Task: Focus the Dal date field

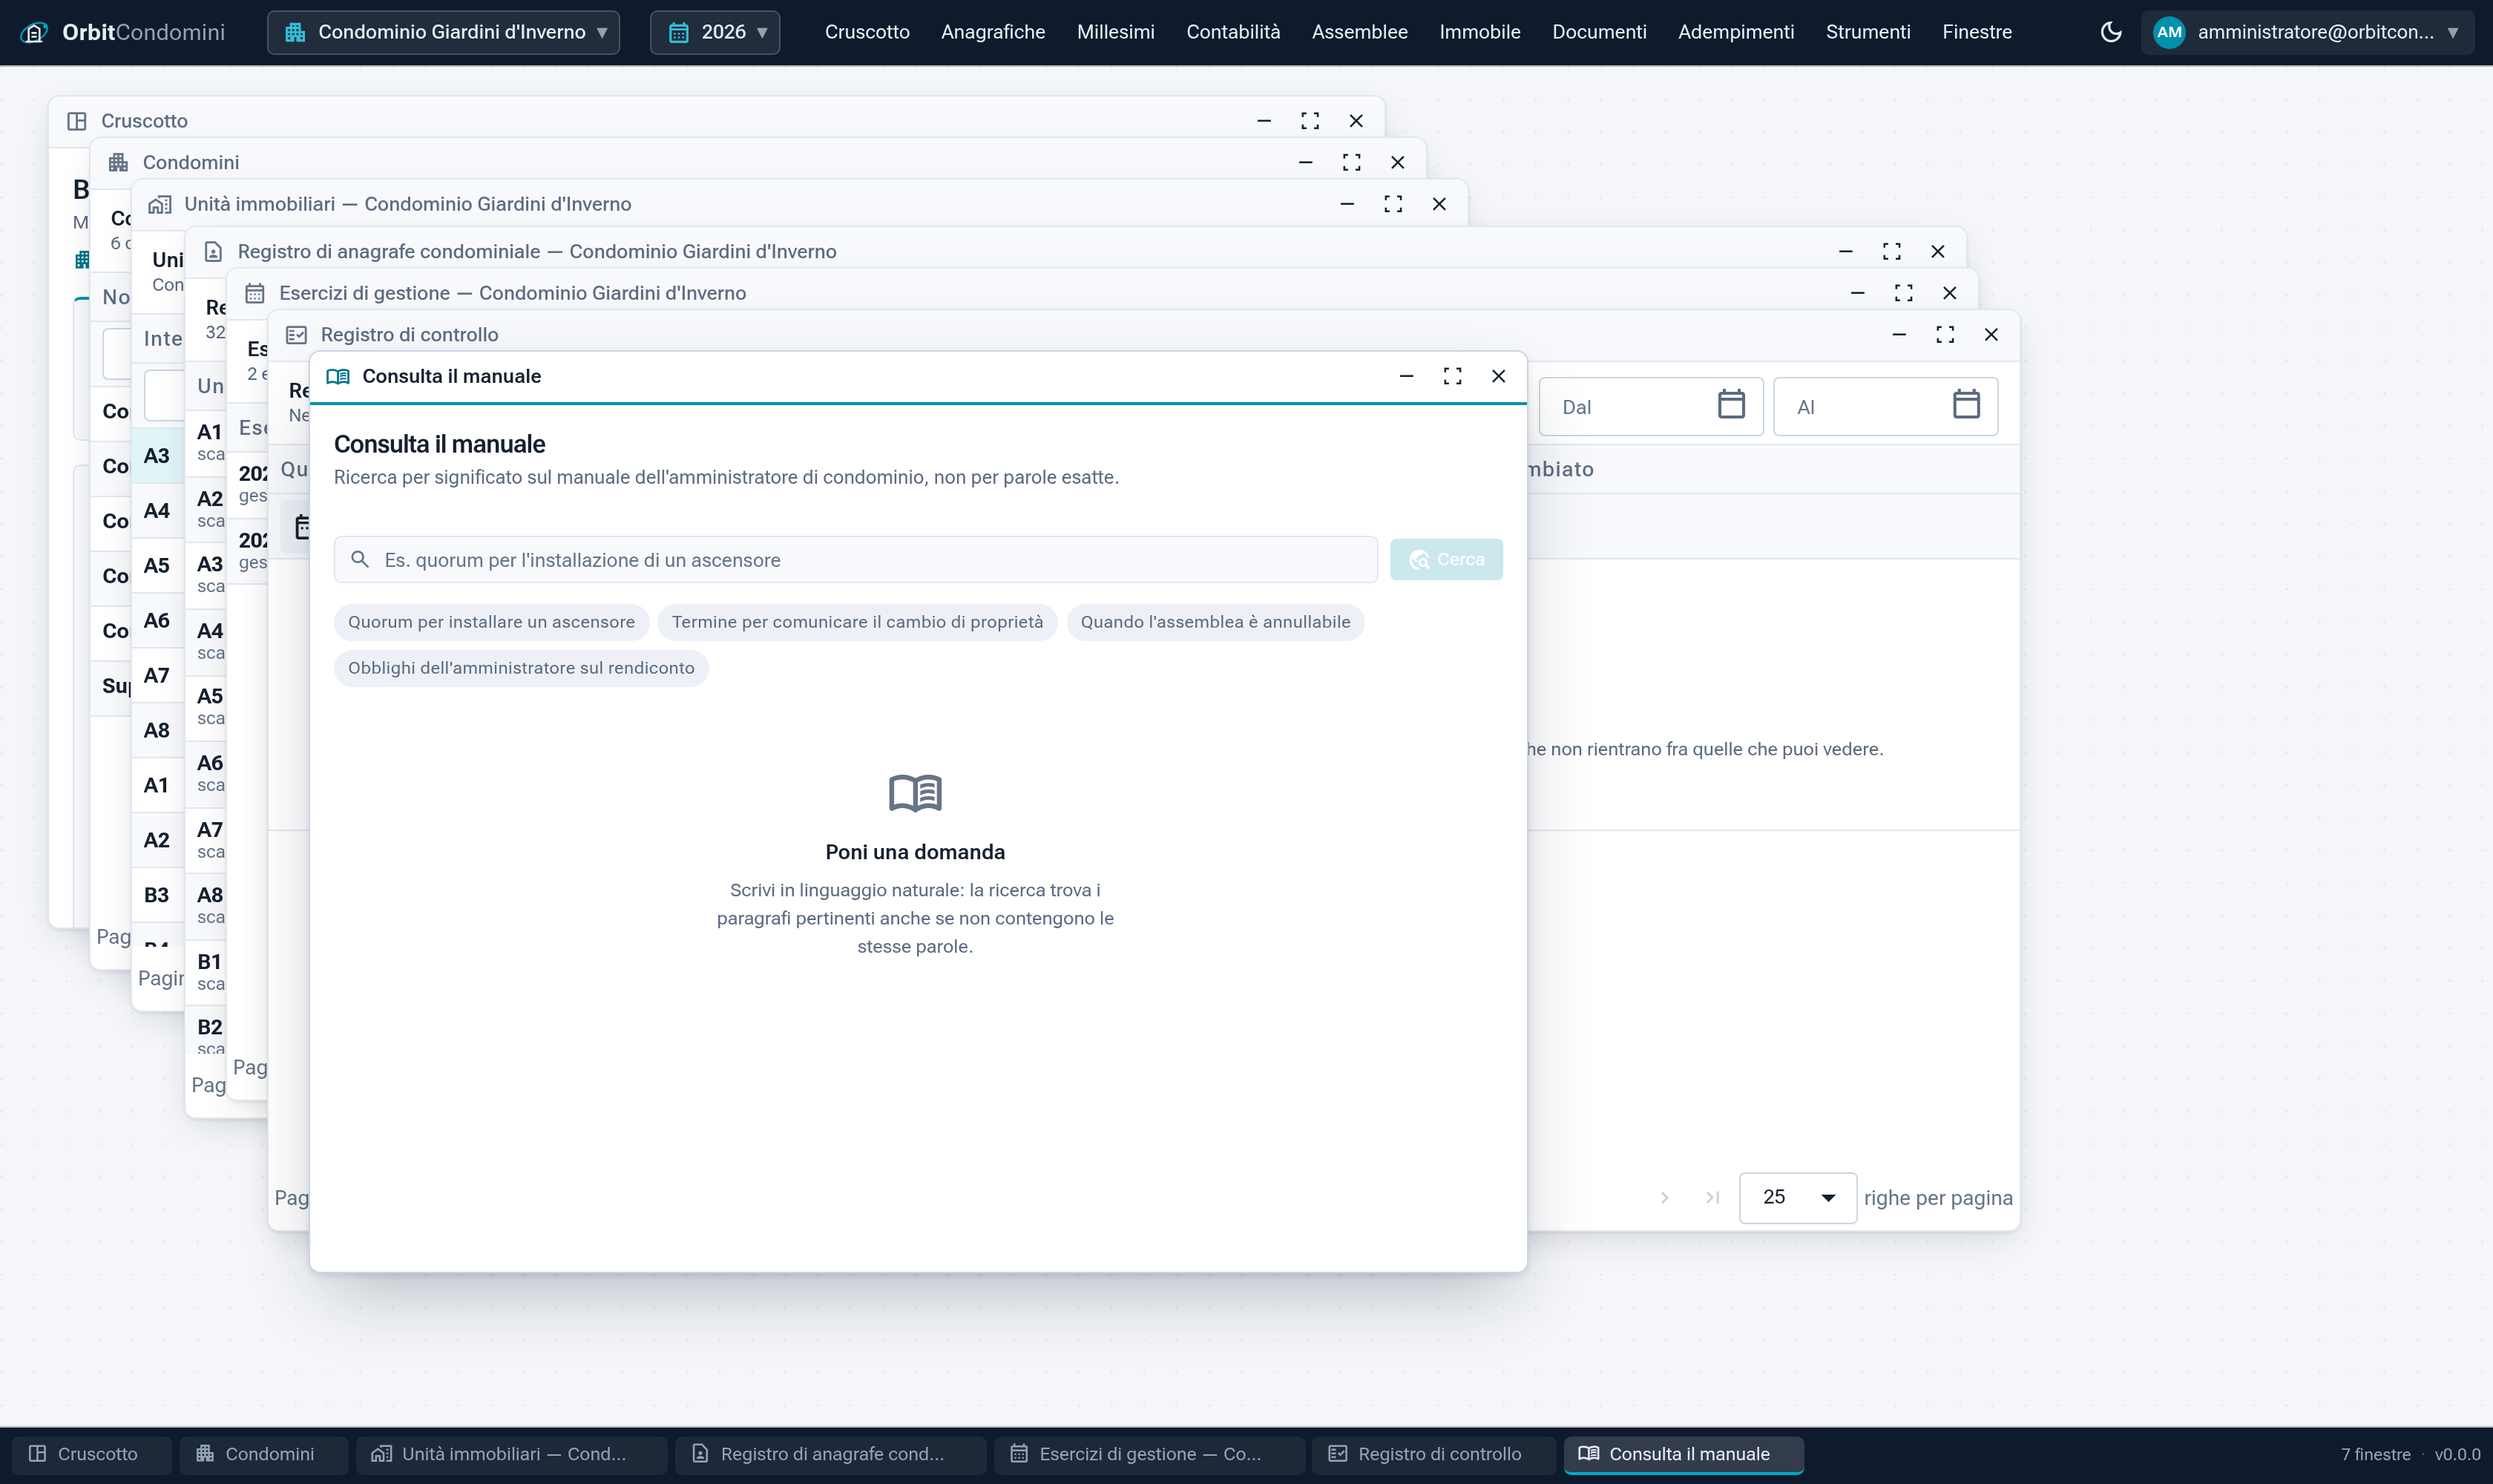Action: click(1651, 406)
